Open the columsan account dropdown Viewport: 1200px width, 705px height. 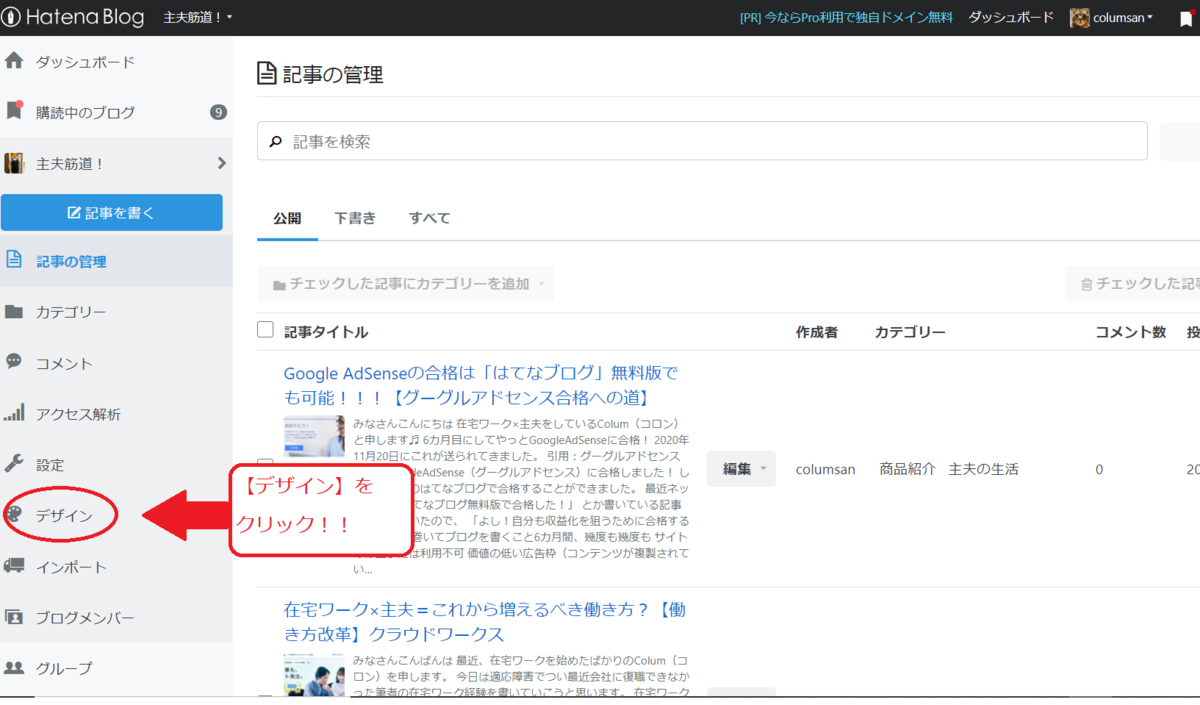pos(1123,18)
